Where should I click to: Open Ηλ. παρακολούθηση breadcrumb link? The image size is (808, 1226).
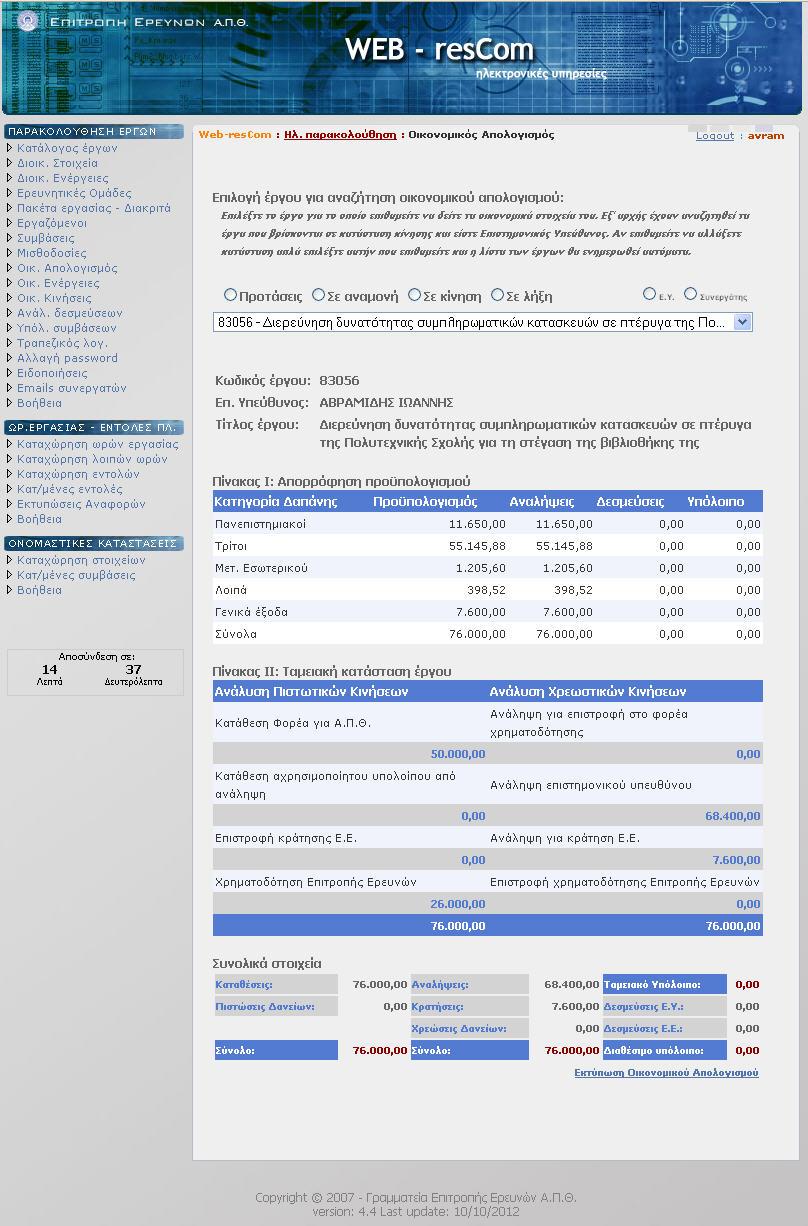click(x=340, y=135)
